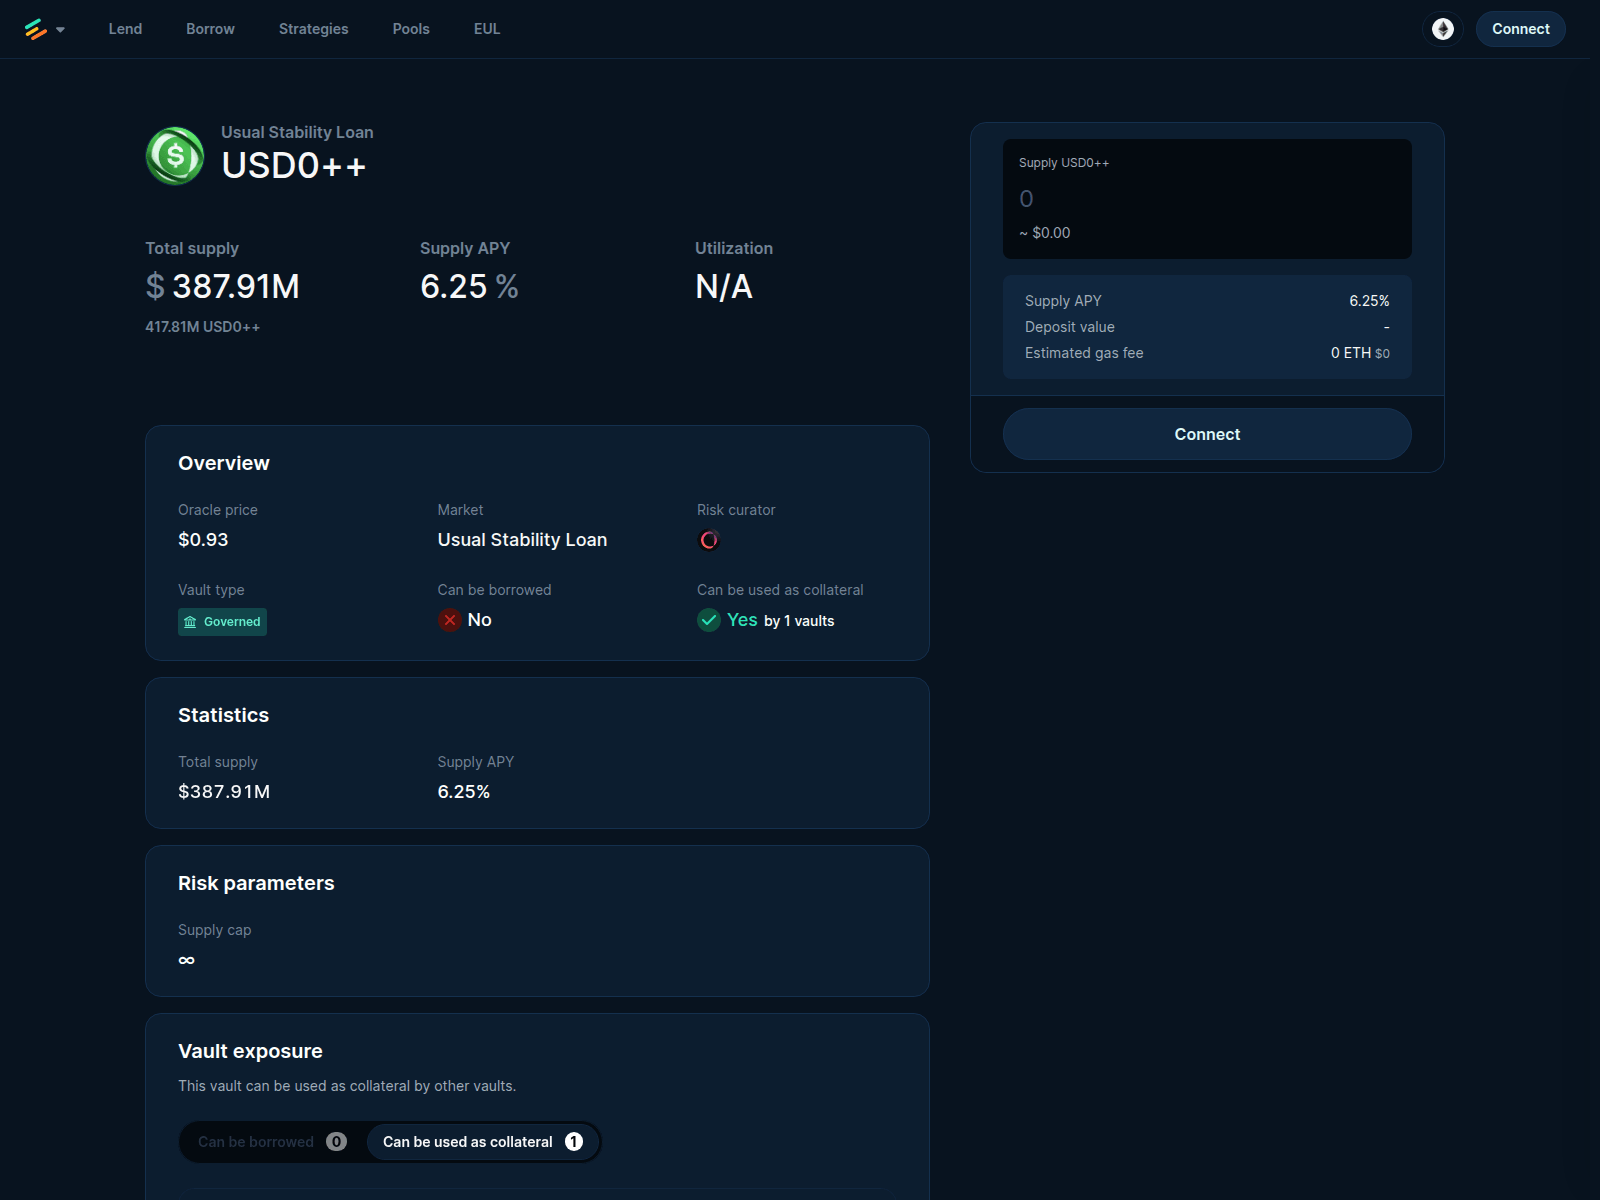1600x1200 pixels.
Task: Click the Total supply $387.91M headline value
Action: click(222, 287)
